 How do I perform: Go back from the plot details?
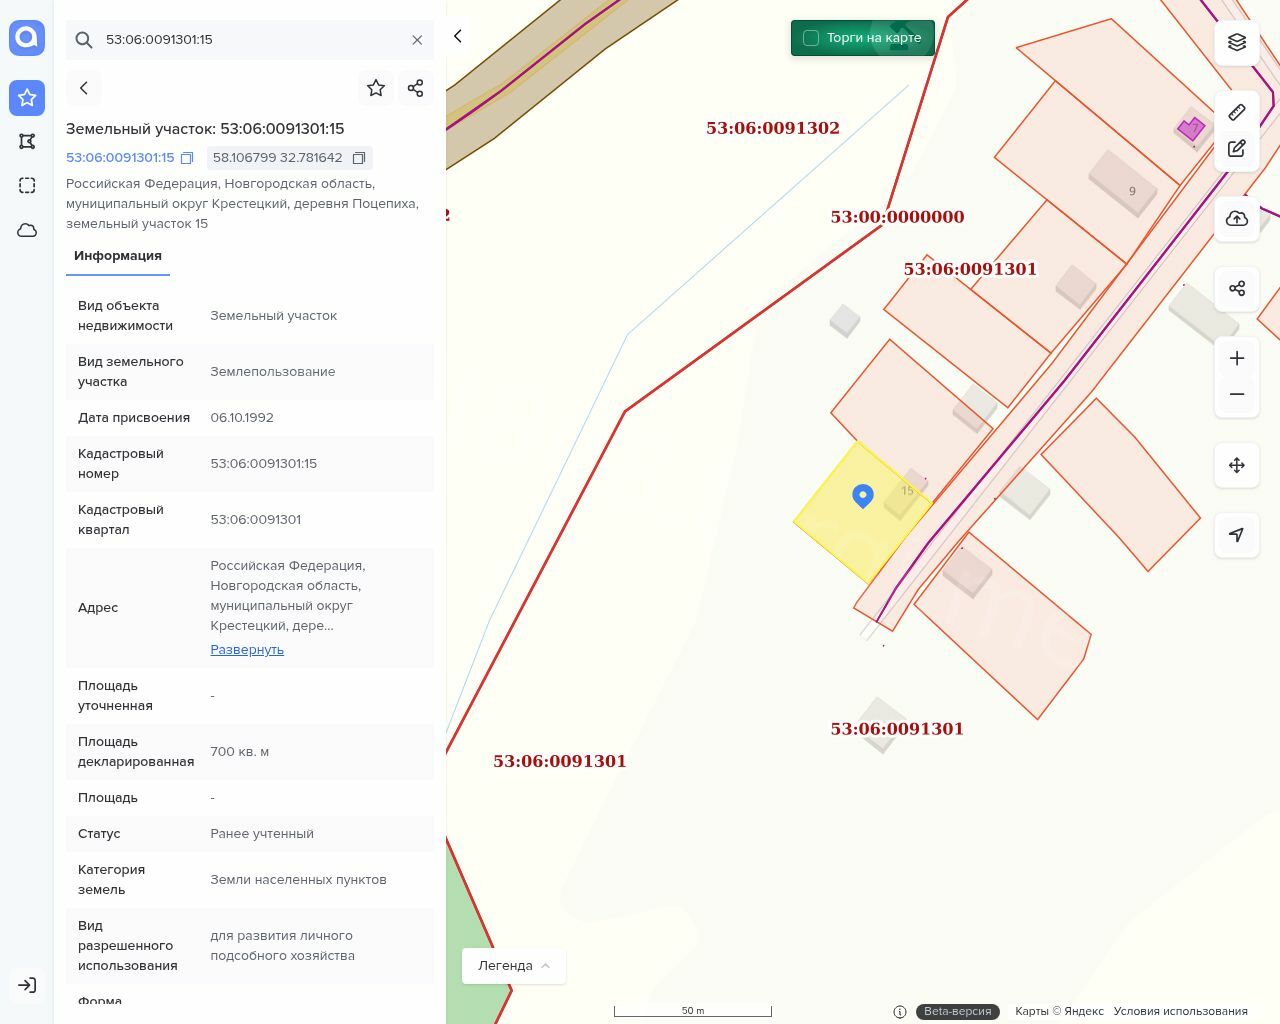(84, 88)
